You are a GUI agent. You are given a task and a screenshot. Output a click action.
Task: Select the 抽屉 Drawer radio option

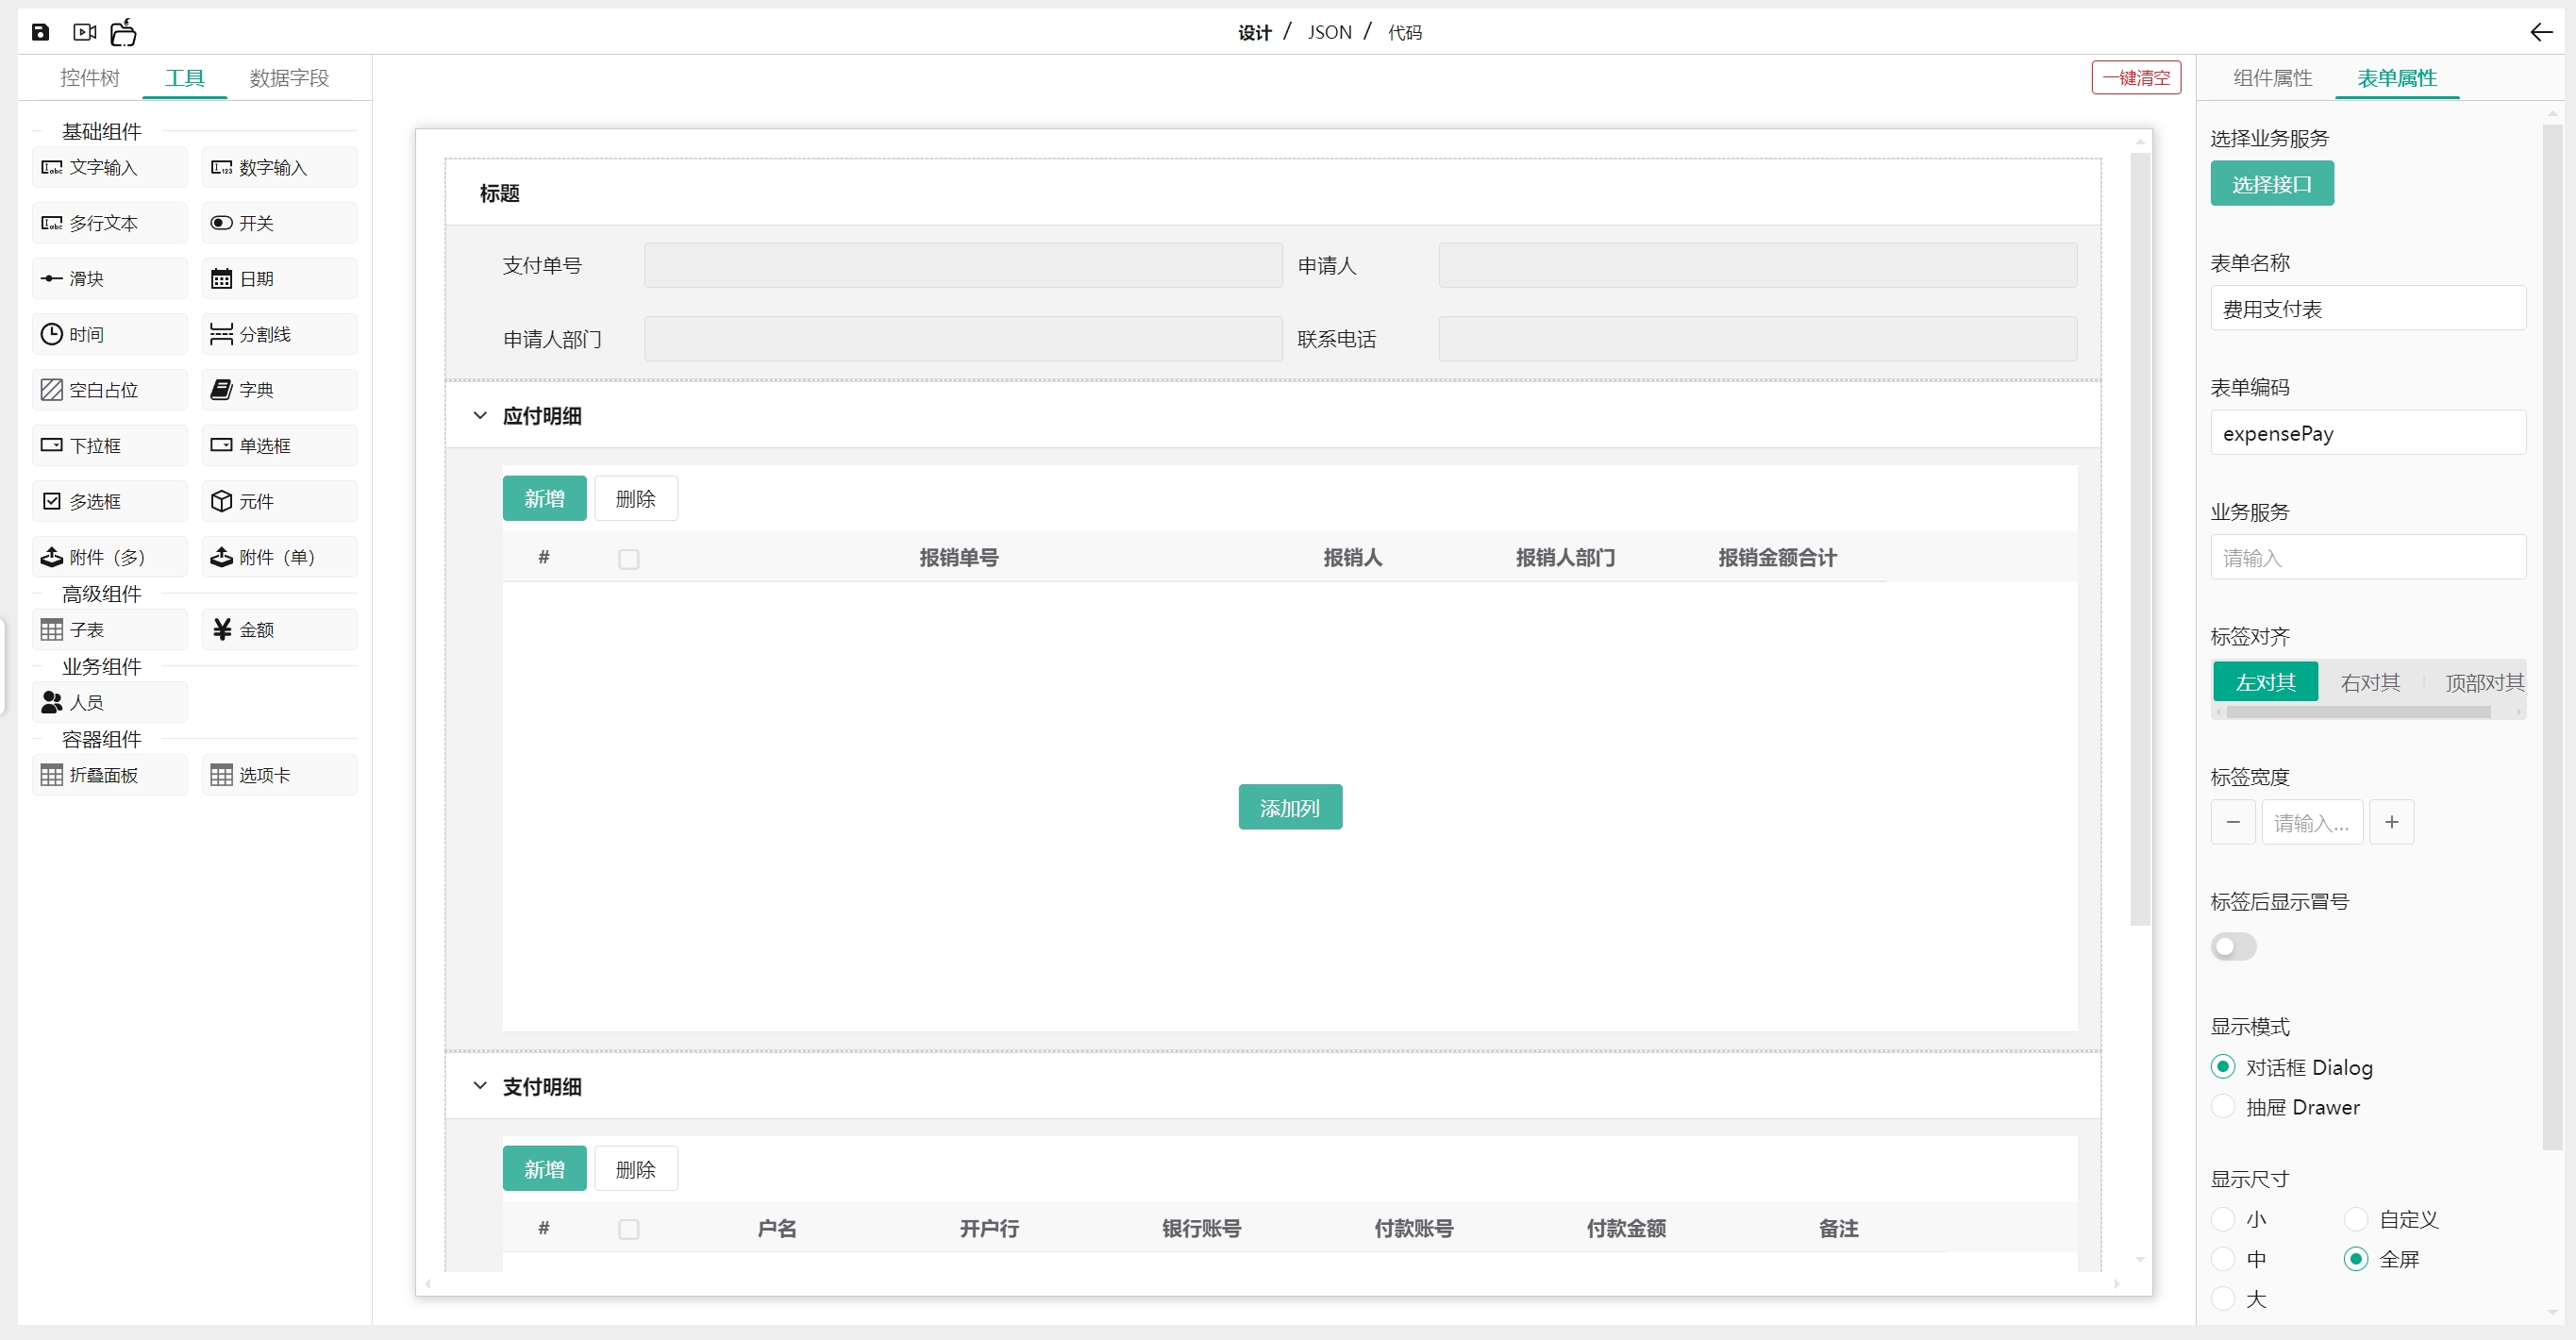[2223, 1107]
